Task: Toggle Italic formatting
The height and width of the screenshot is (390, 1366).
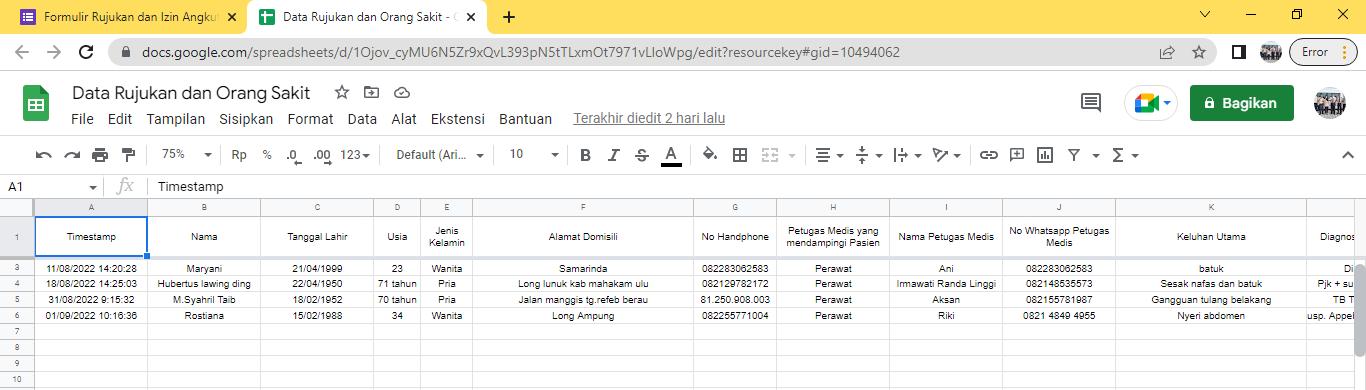Action: [614, 155]
